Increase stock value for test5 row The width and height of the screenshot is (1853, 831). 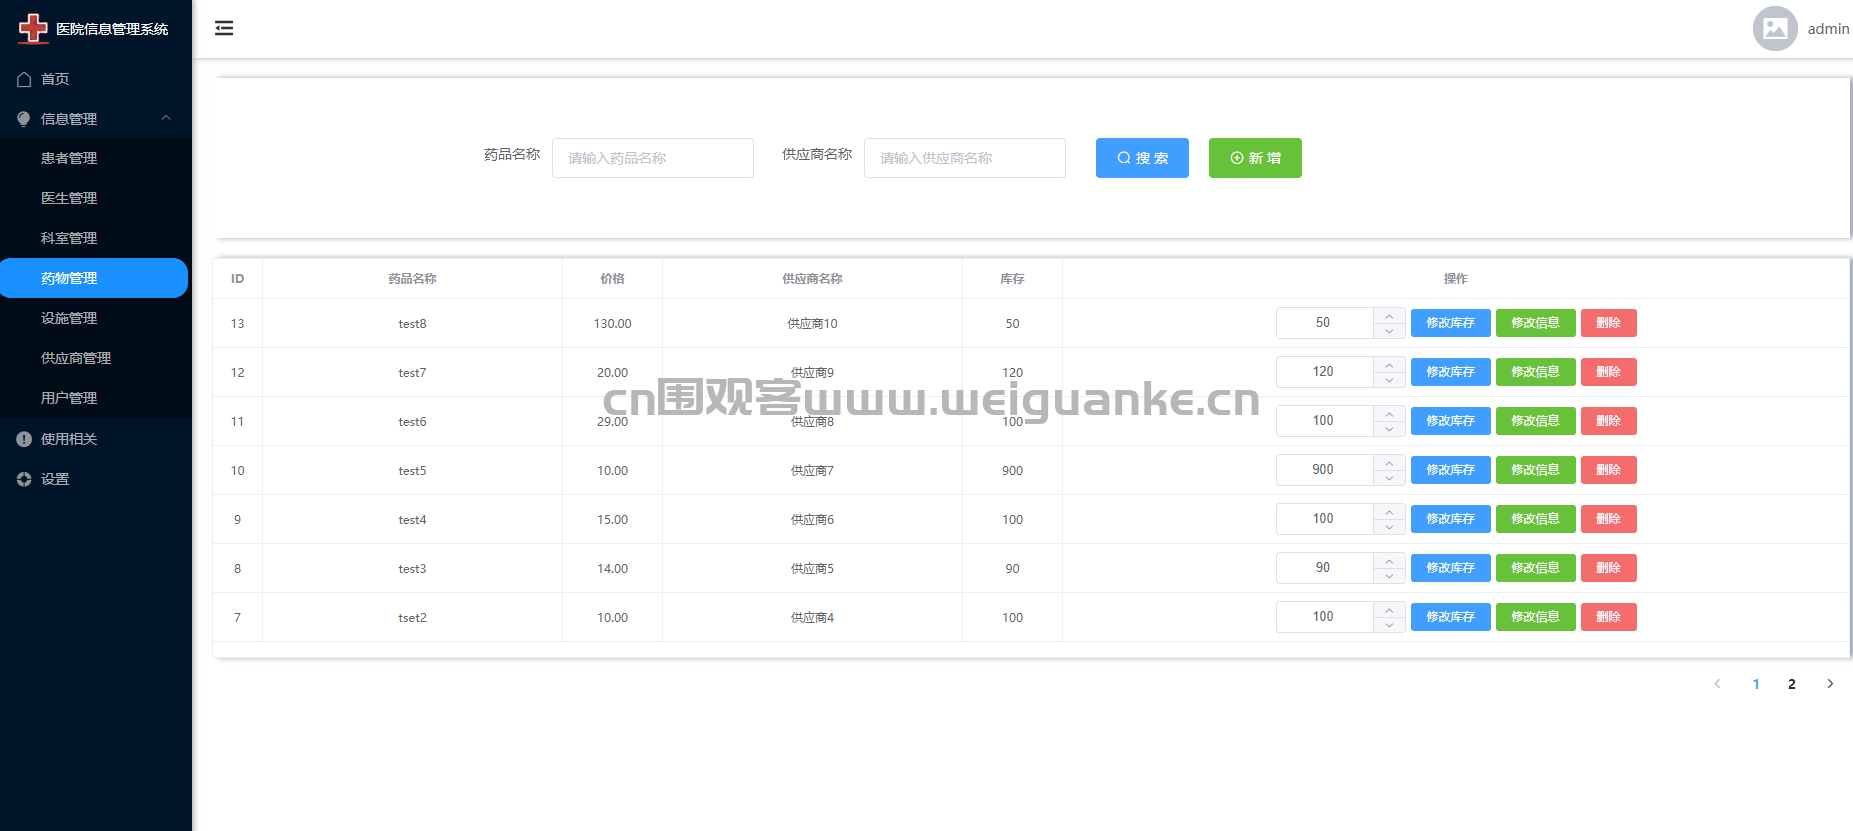point(1389,463)
